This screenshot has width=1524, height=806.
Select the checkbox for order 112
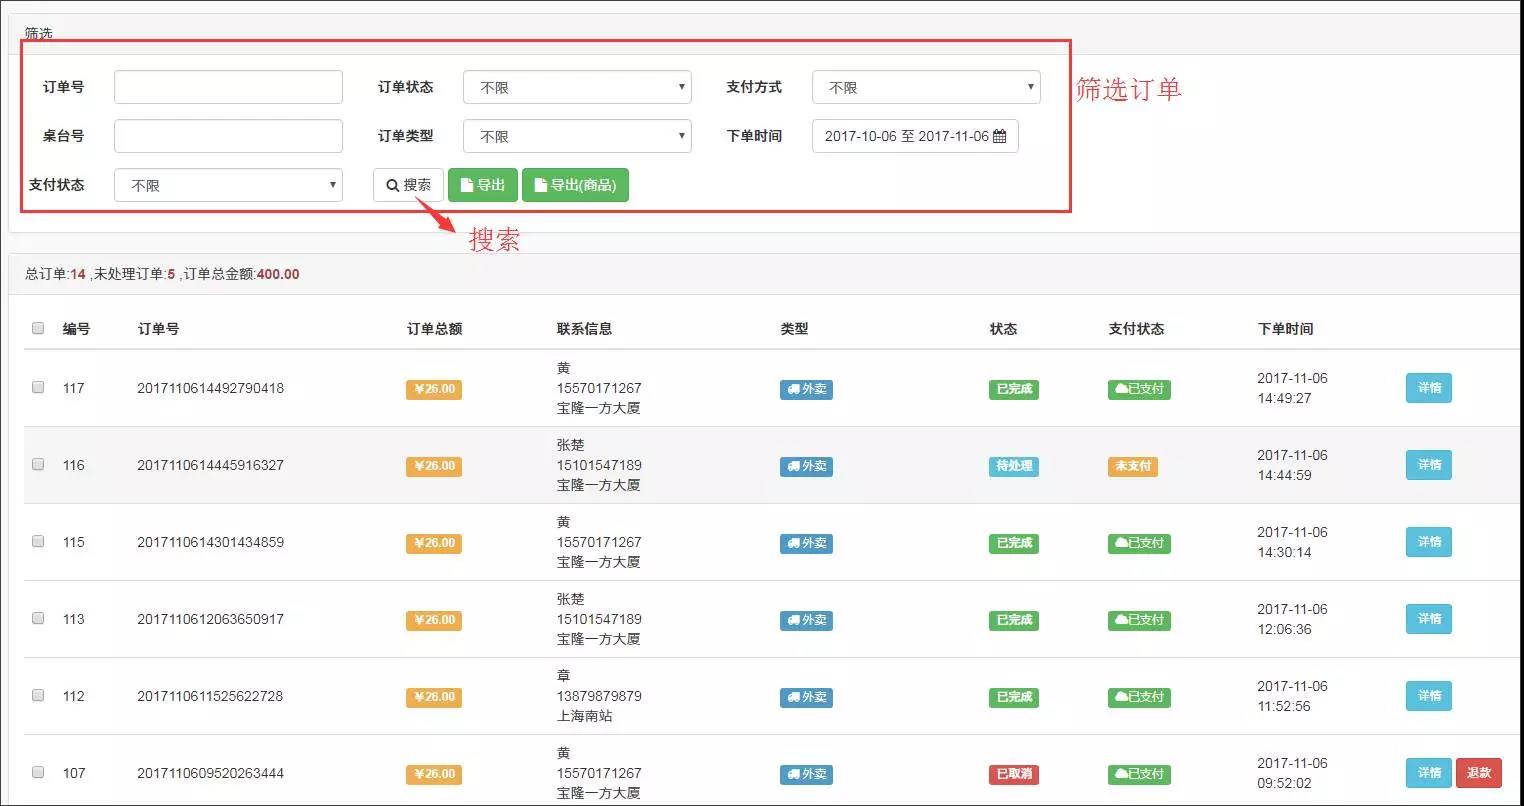click(x=38, y=695)
